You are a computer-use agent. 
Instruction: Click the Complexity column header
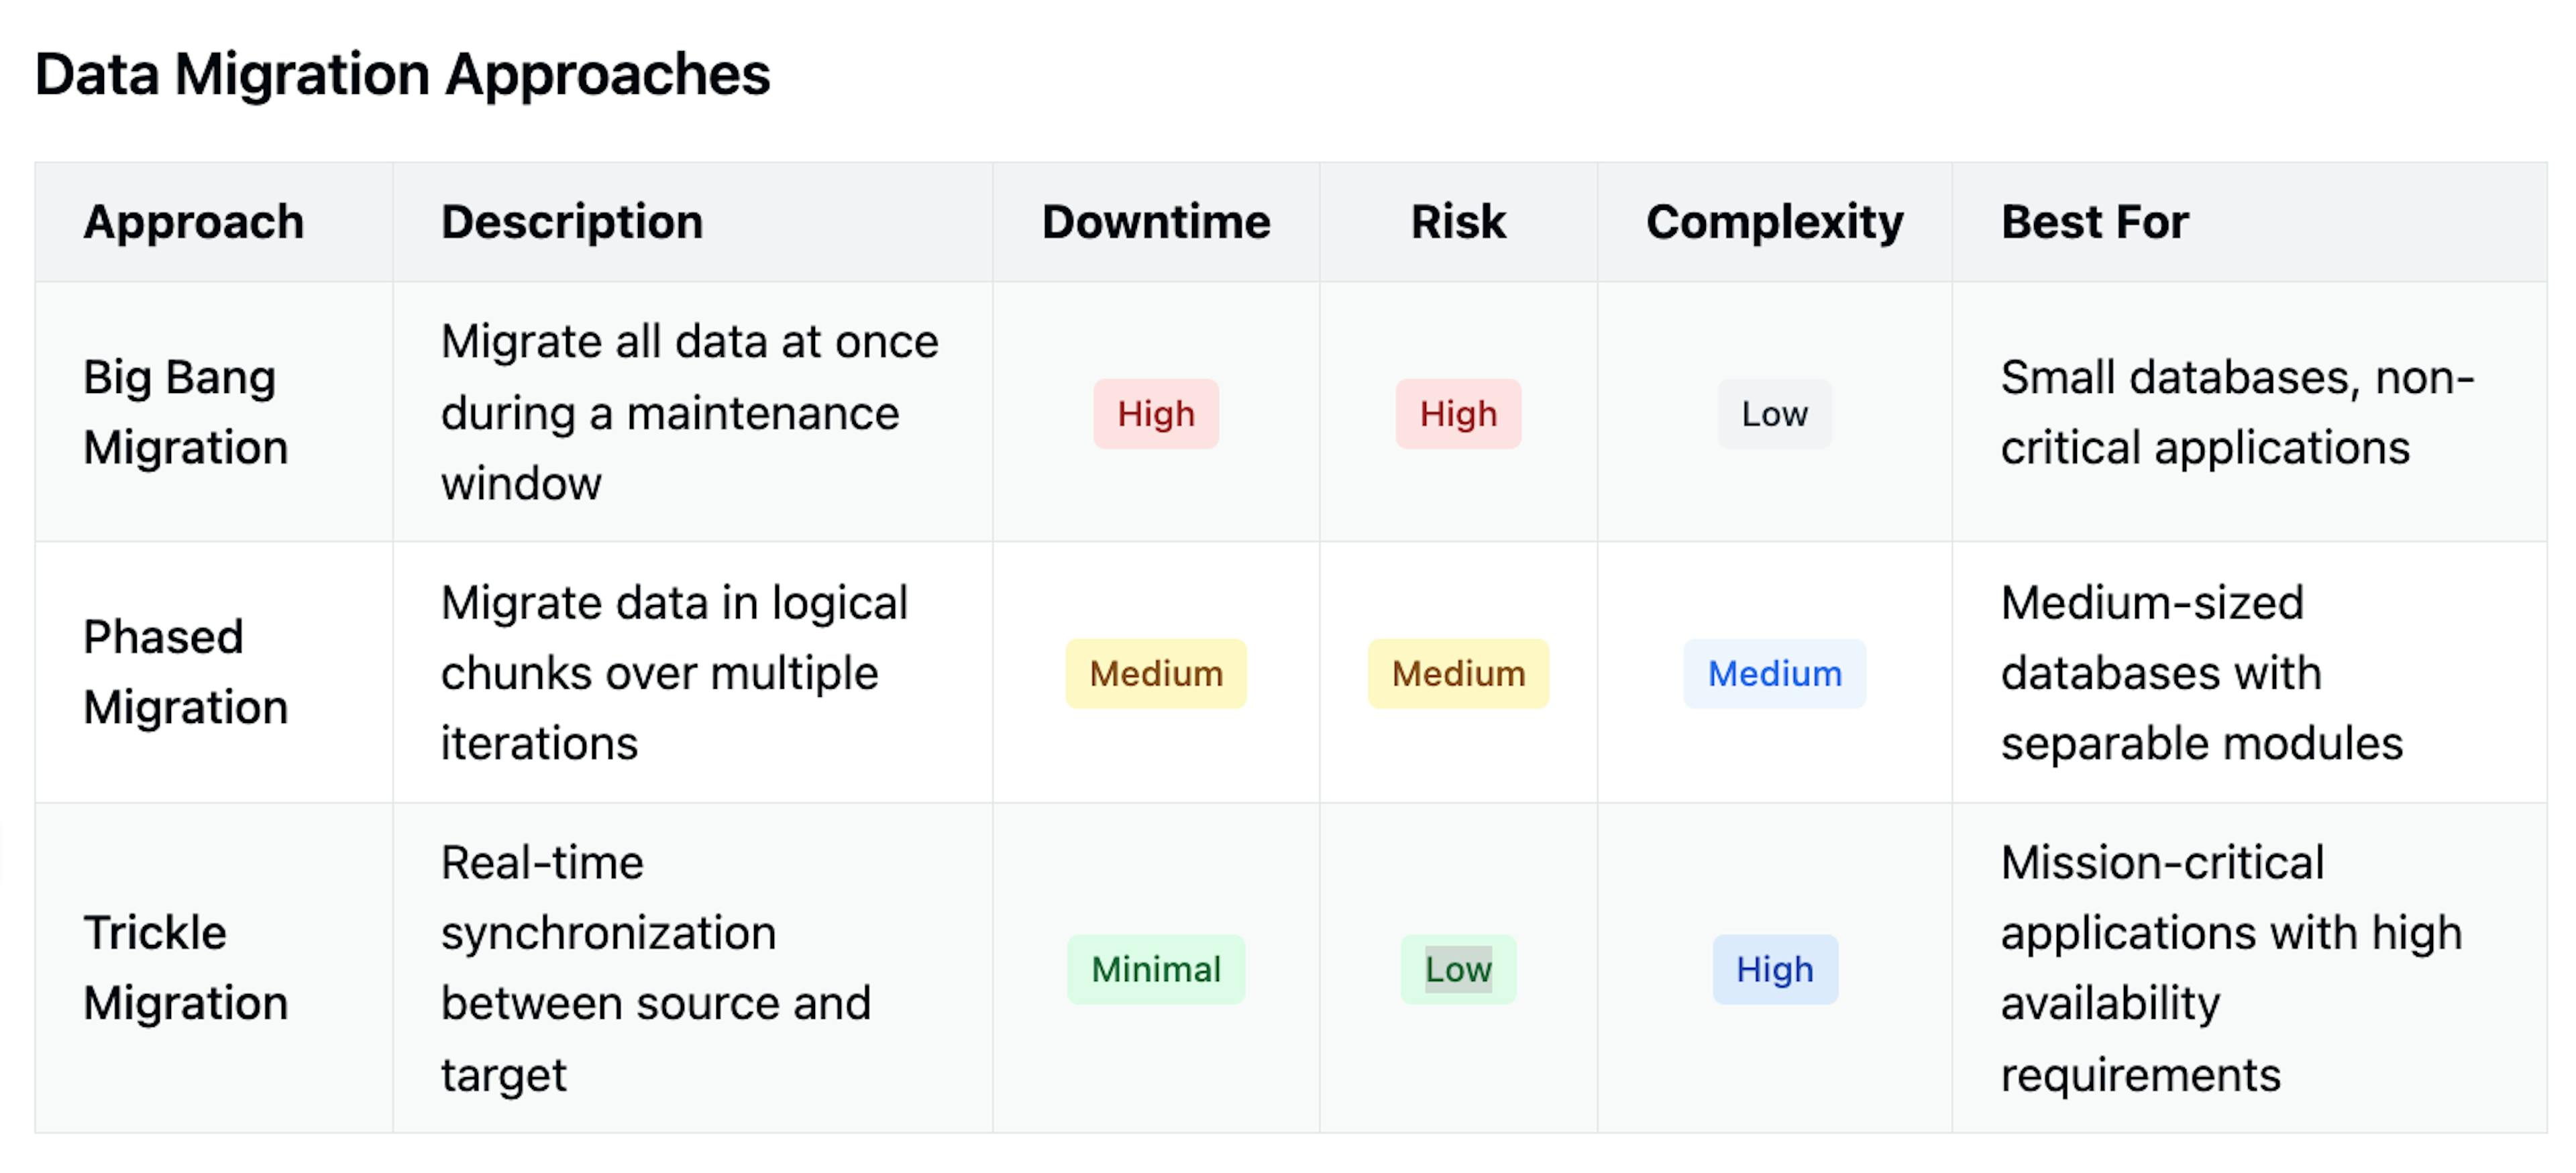click(1774, 222)
